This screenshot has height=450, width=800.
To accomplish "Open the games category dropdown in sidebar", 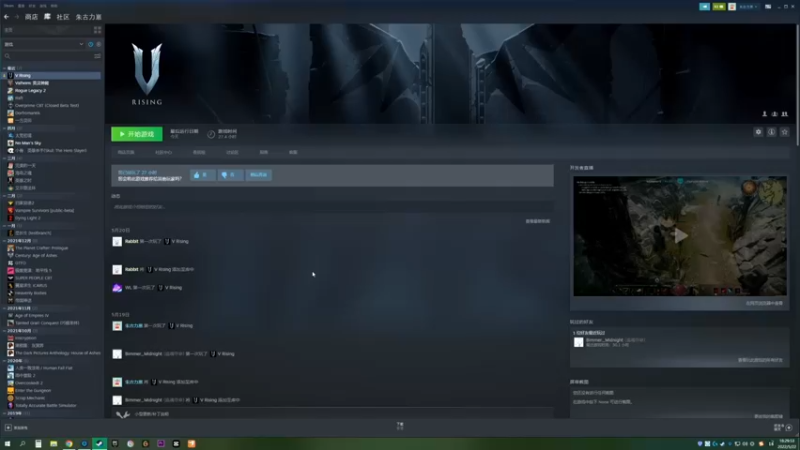I will [x=44, y=44].
